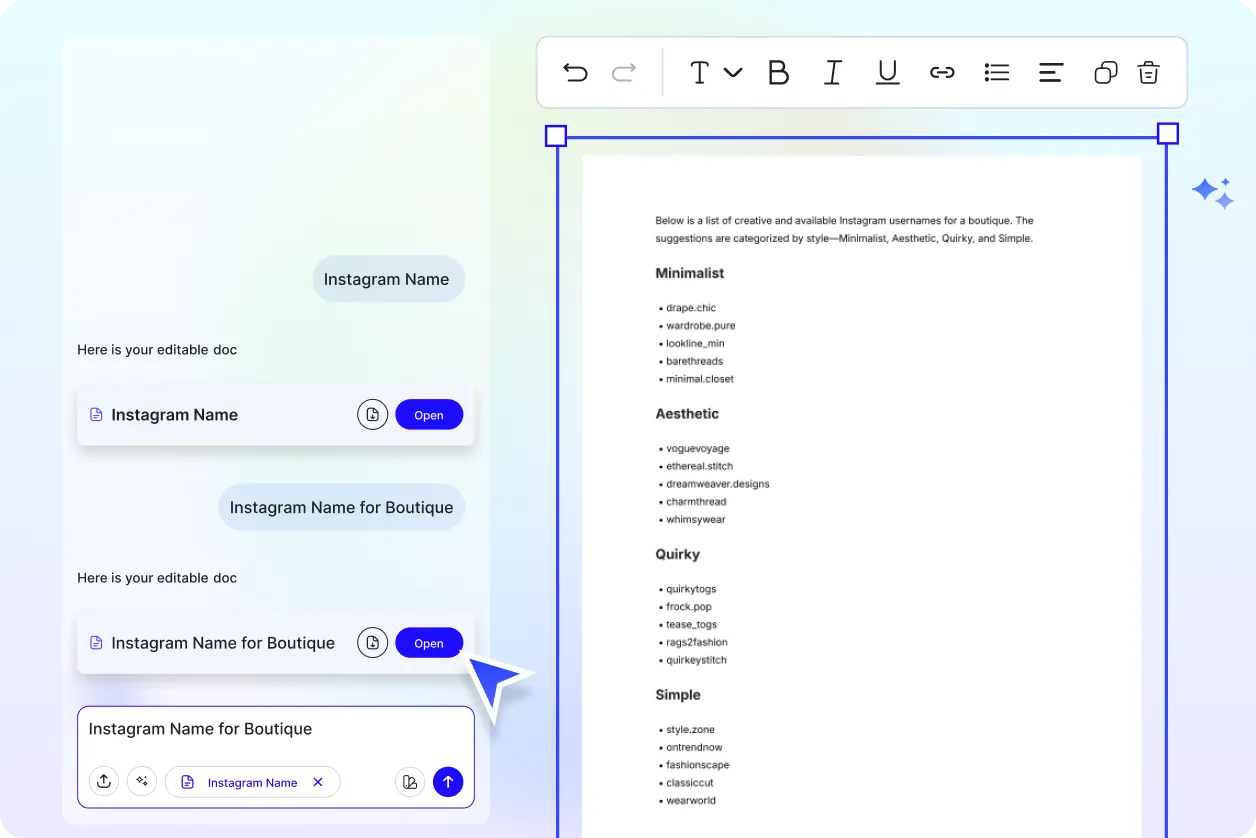Open the text alignment option

coord(1050,72)
